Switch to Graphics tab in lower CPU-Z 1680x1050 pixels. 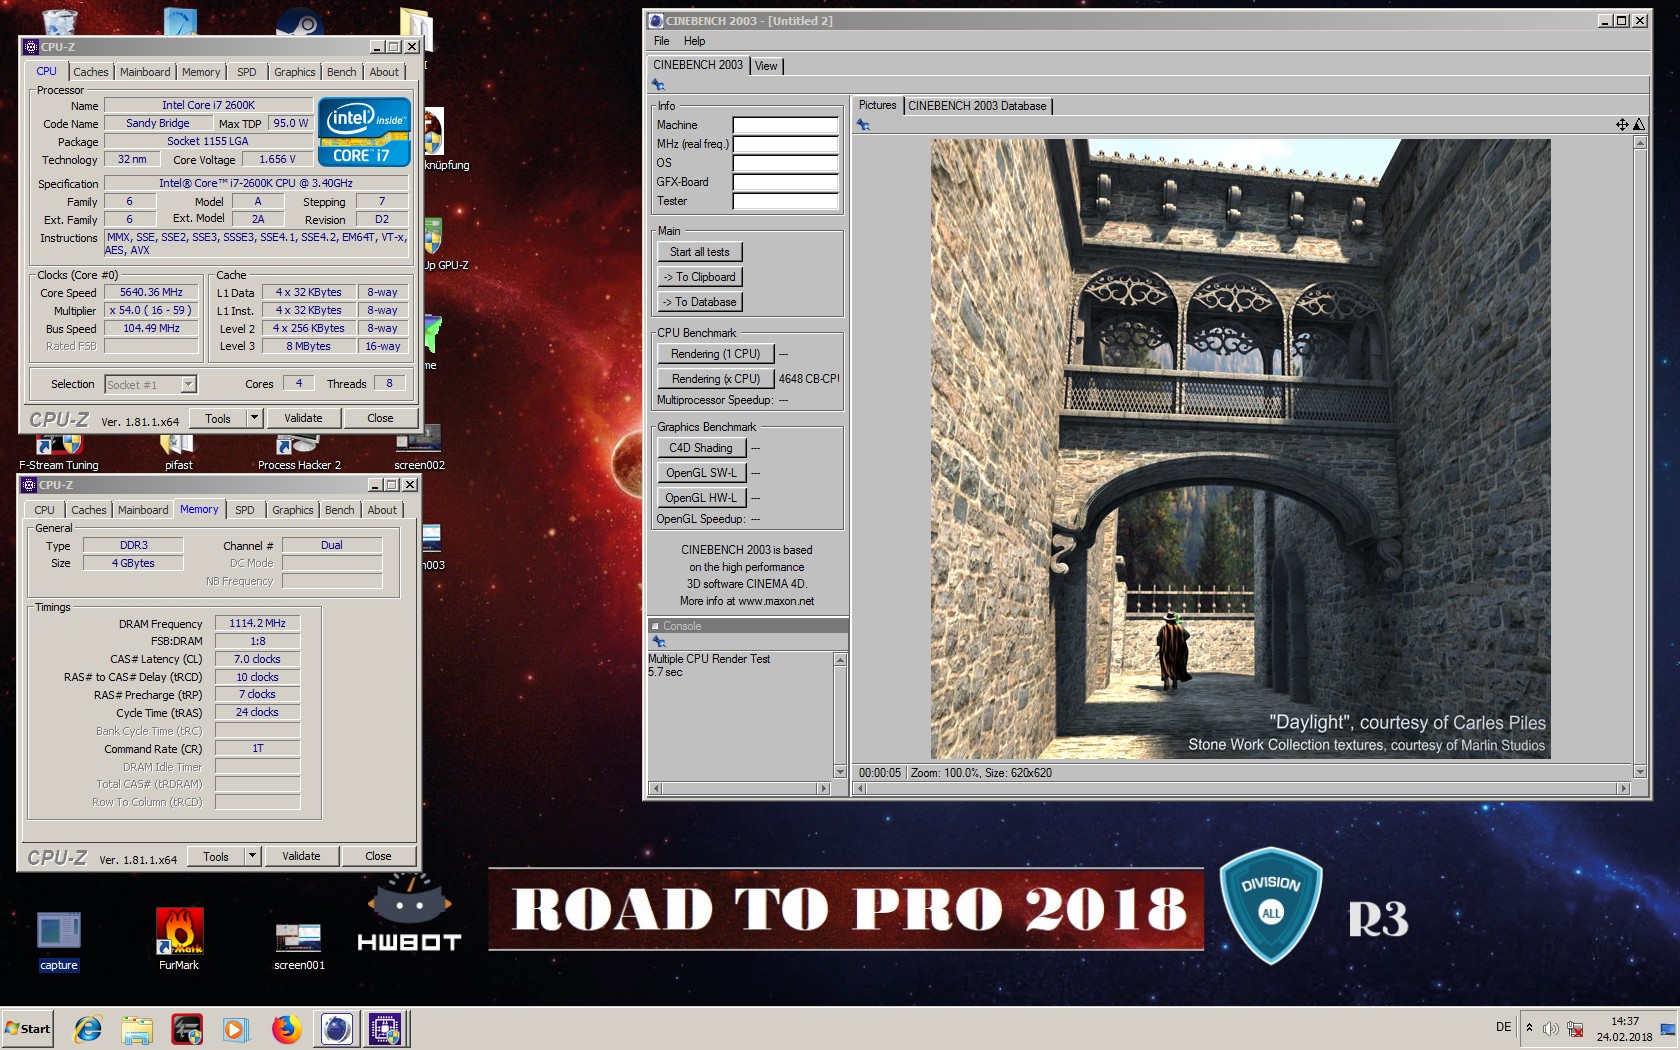(x=292, y=510)
